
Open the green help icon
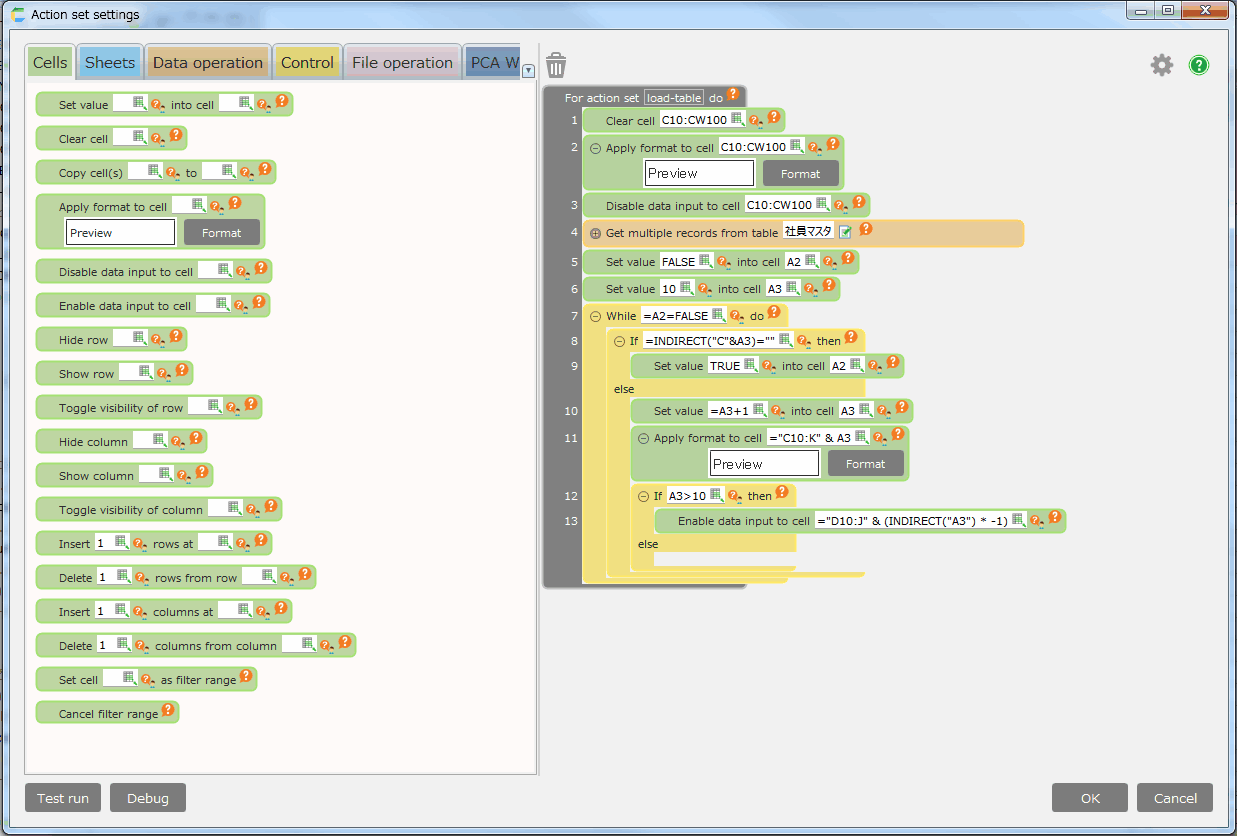tap(1198, 65)
